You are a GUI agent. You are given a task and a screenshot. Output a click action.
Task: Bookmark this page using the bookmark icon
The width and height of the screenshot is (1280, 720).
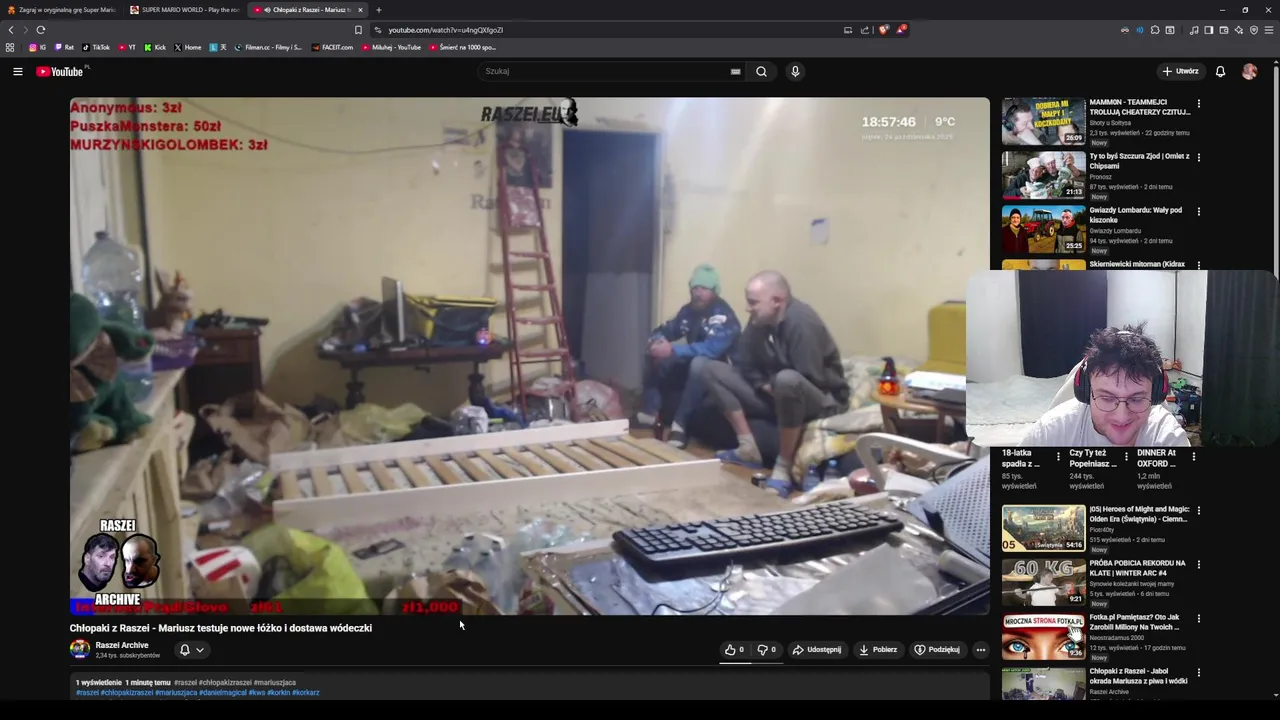[x=358, y=30]
